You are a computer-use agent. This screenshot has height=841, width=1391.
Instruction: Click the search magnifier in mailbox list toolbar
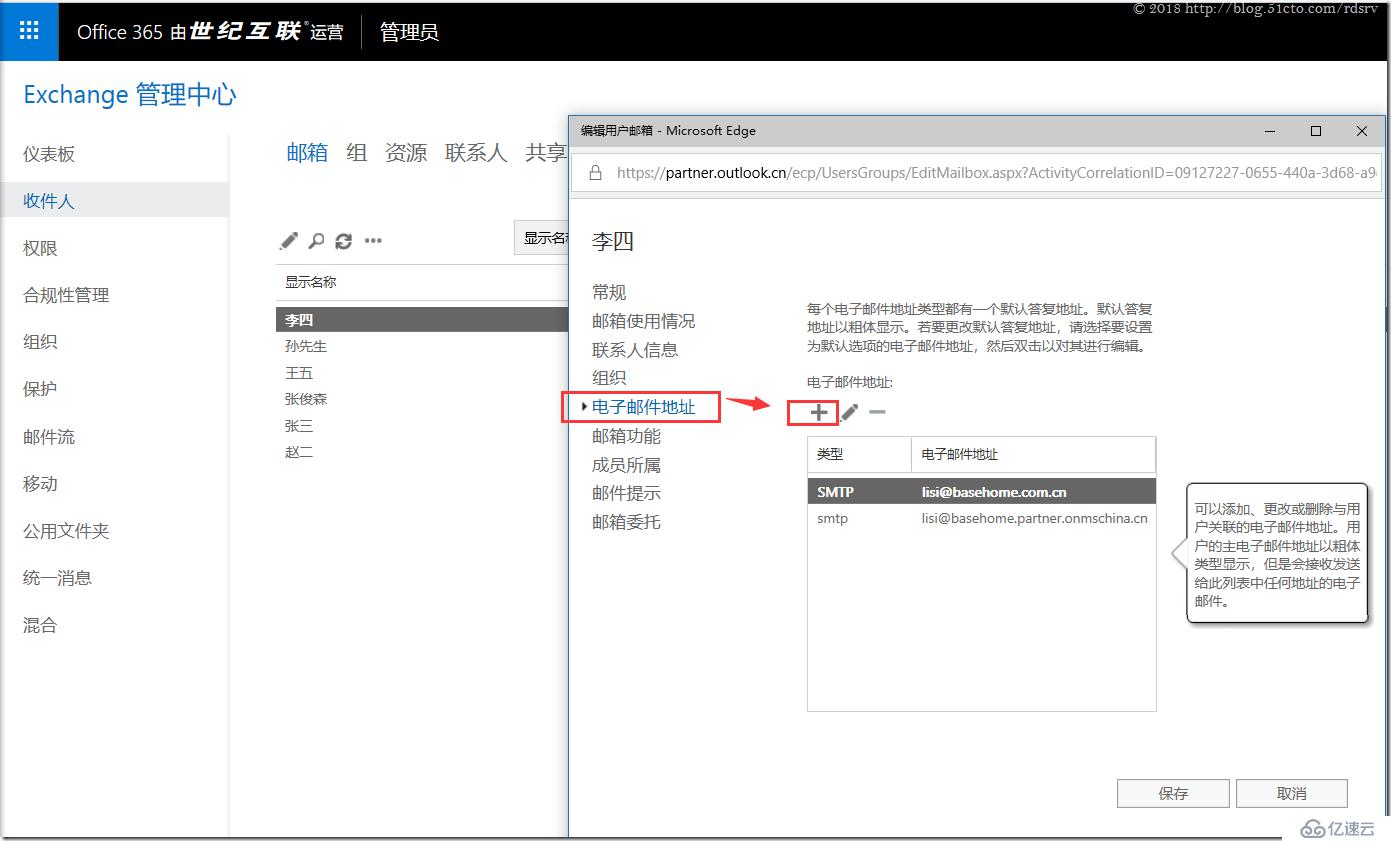[316, 240]
